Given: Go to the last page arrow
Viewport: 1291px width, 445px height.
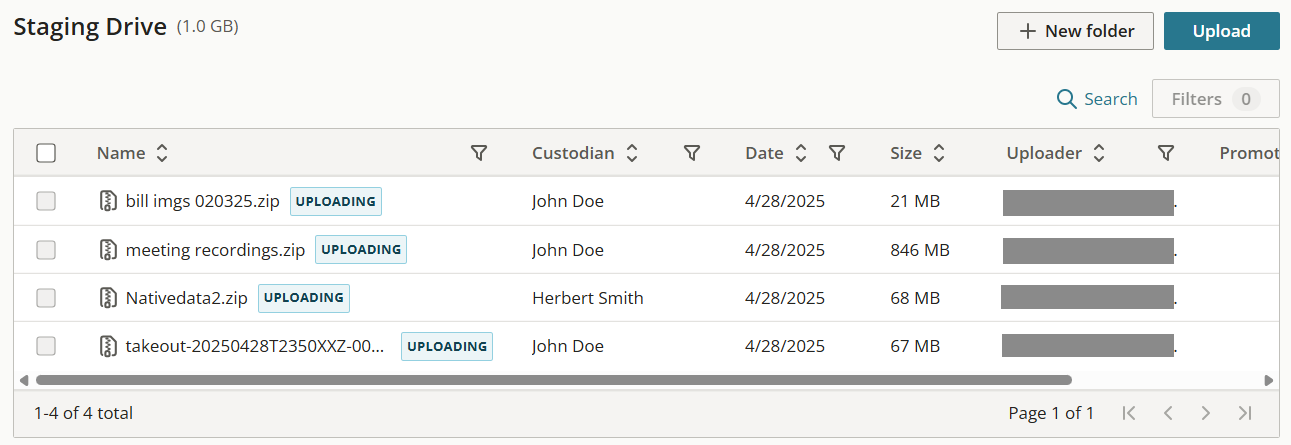Looking at the screenshot, I should (x=1245, y=413).
